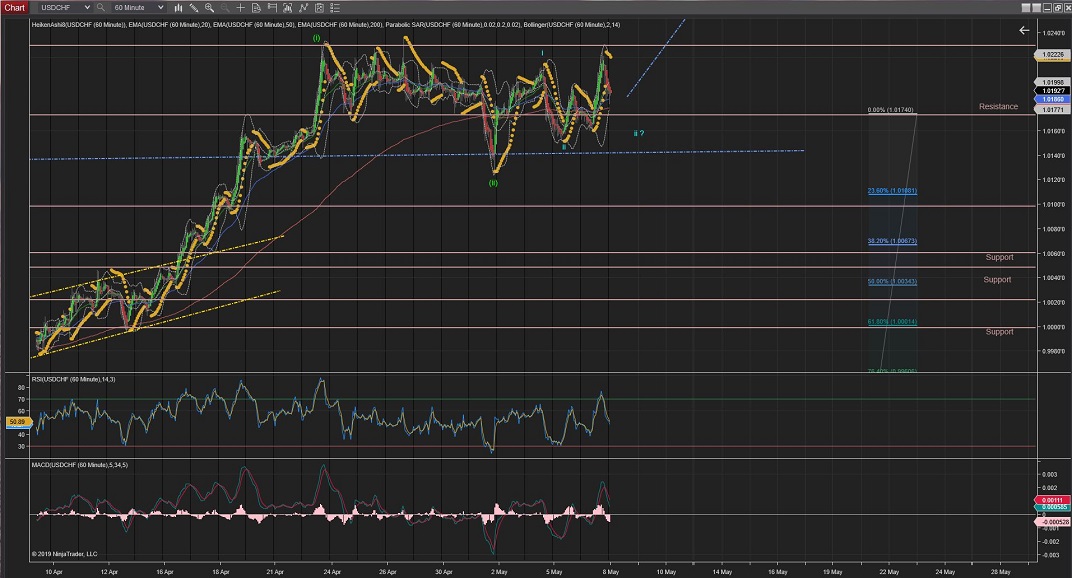This screenshot has width=1072, height=578.
Task: Click the zoom in magnifier icon
Action: pos(208,7)
